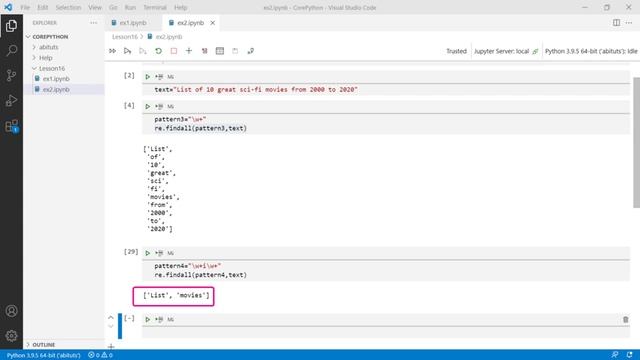Move the selected cell up

(x=111, y=317)
